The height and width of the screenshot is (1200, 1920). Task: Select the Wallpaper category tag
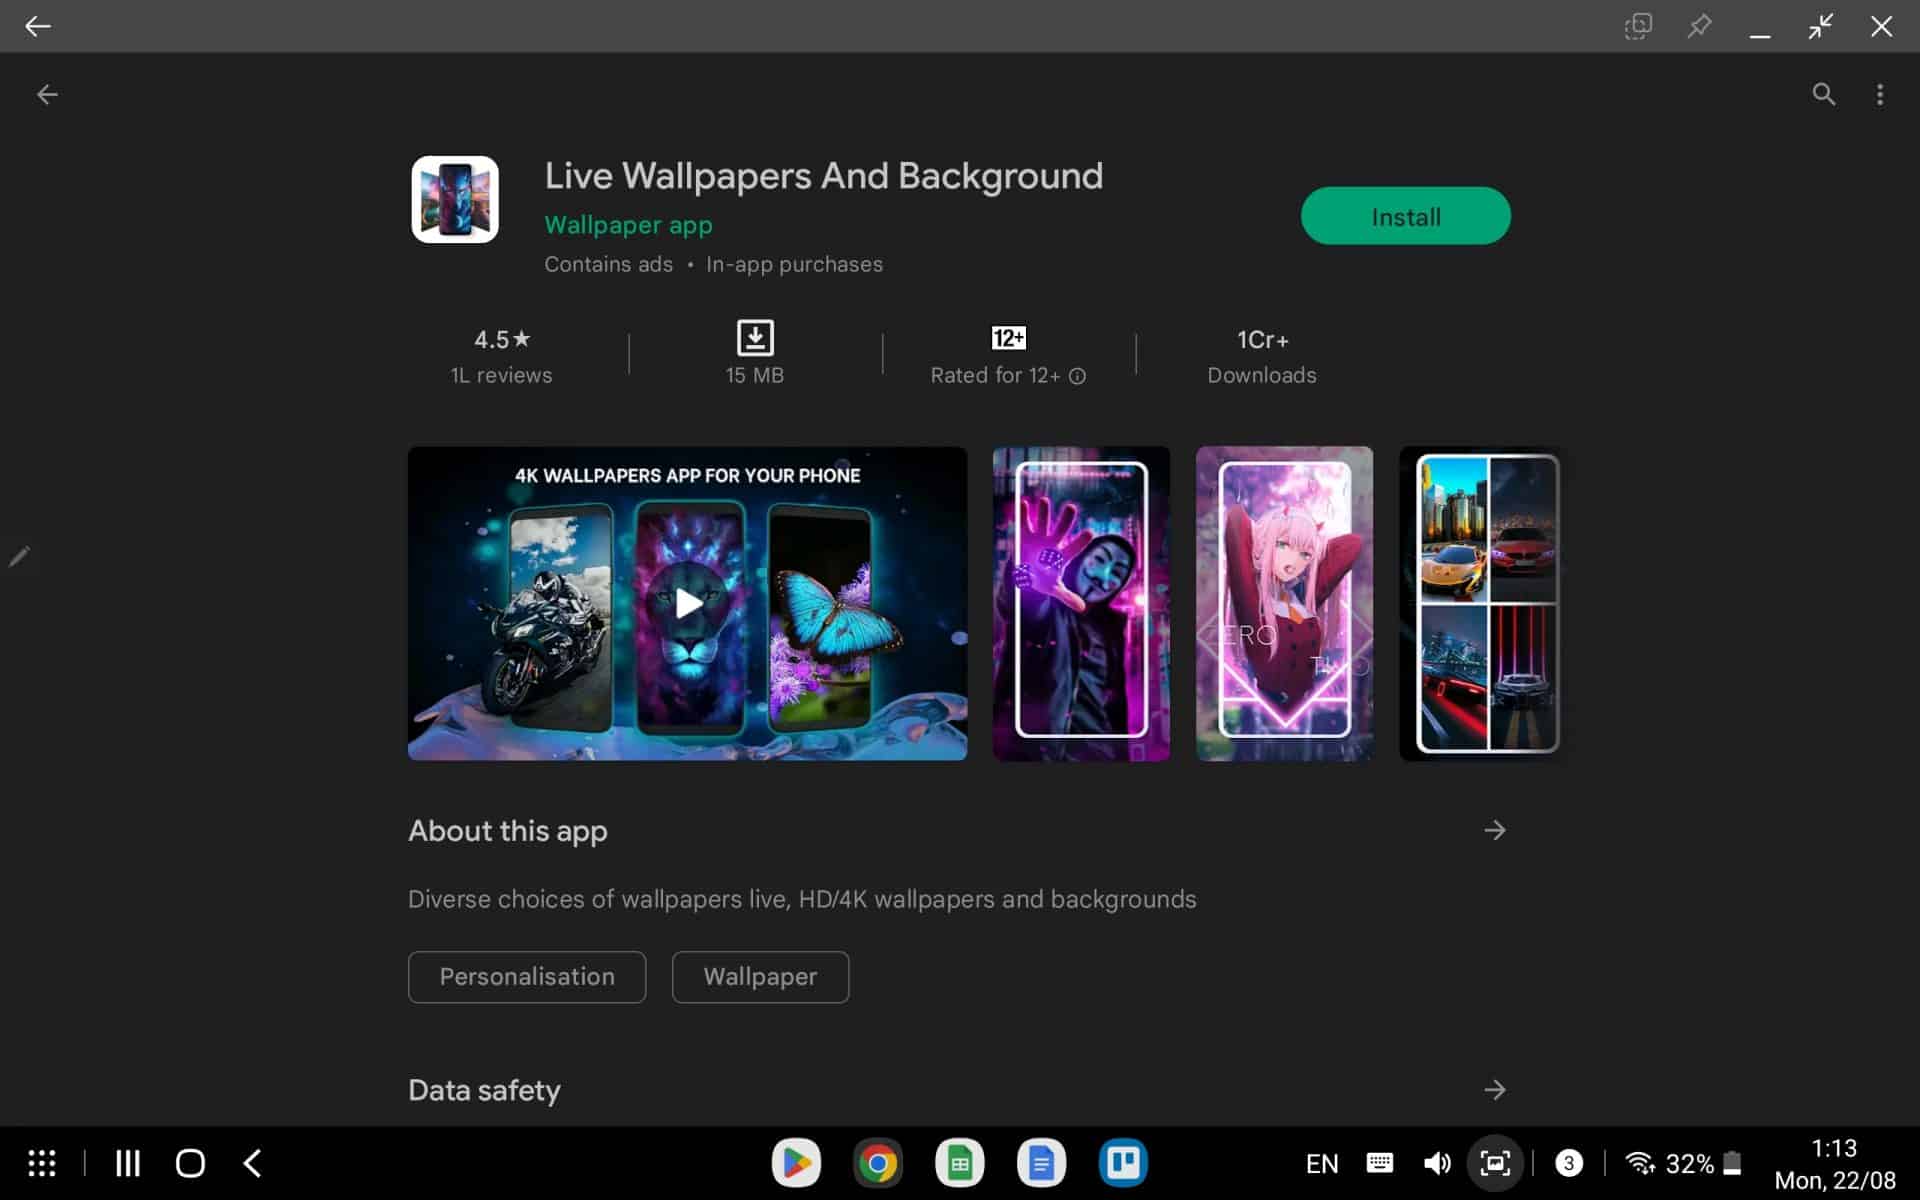[760, 977]
